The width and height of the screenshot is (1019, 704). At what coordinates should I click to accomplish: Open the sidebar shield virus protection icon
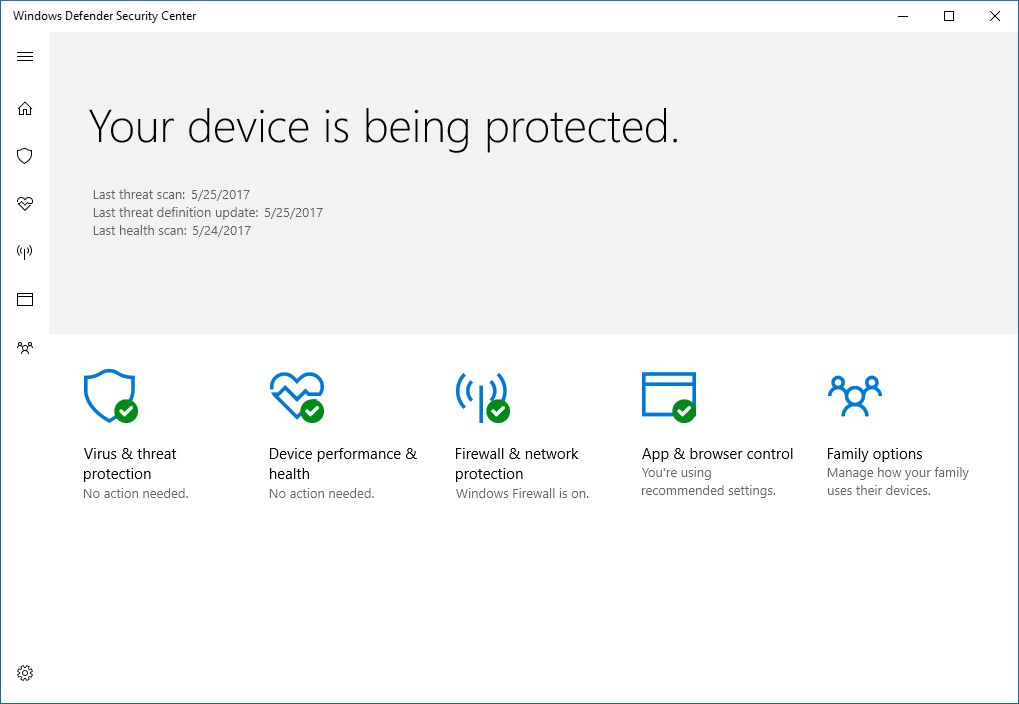pyautogui.click(x=25, y=156)
